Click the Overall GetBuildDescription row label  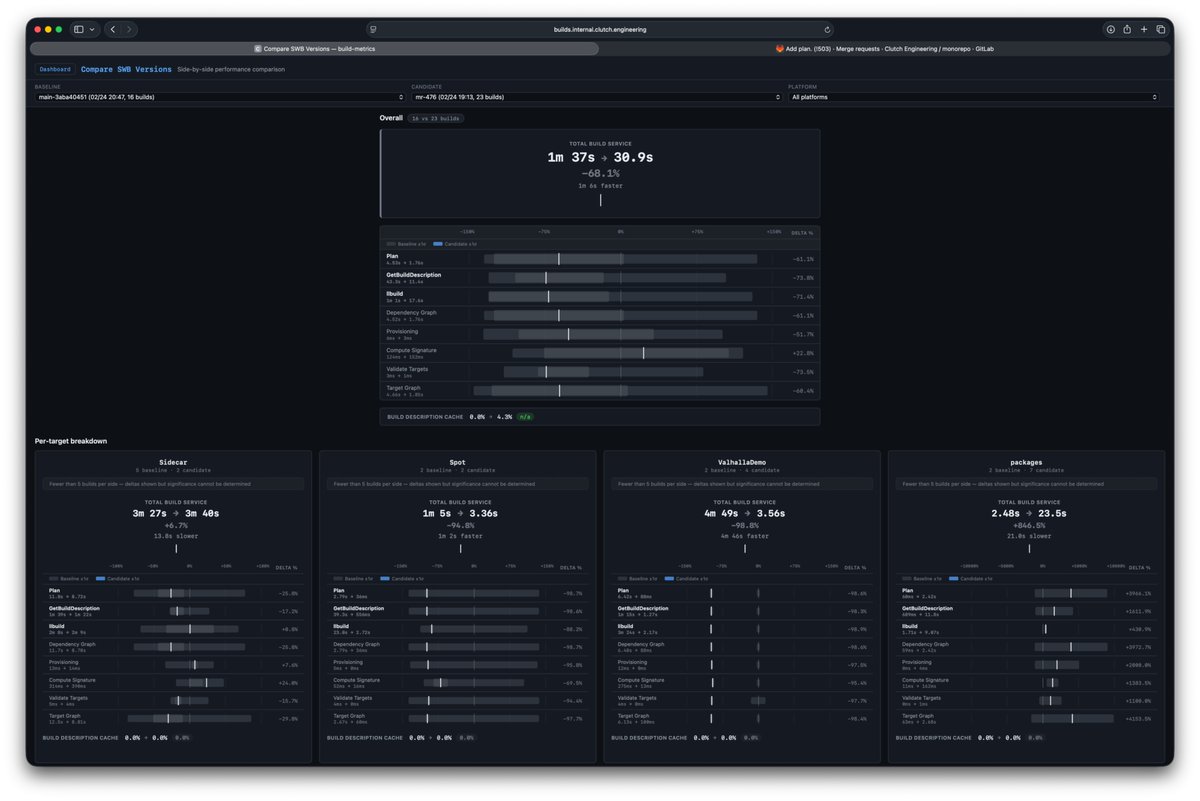pos(414,275)
